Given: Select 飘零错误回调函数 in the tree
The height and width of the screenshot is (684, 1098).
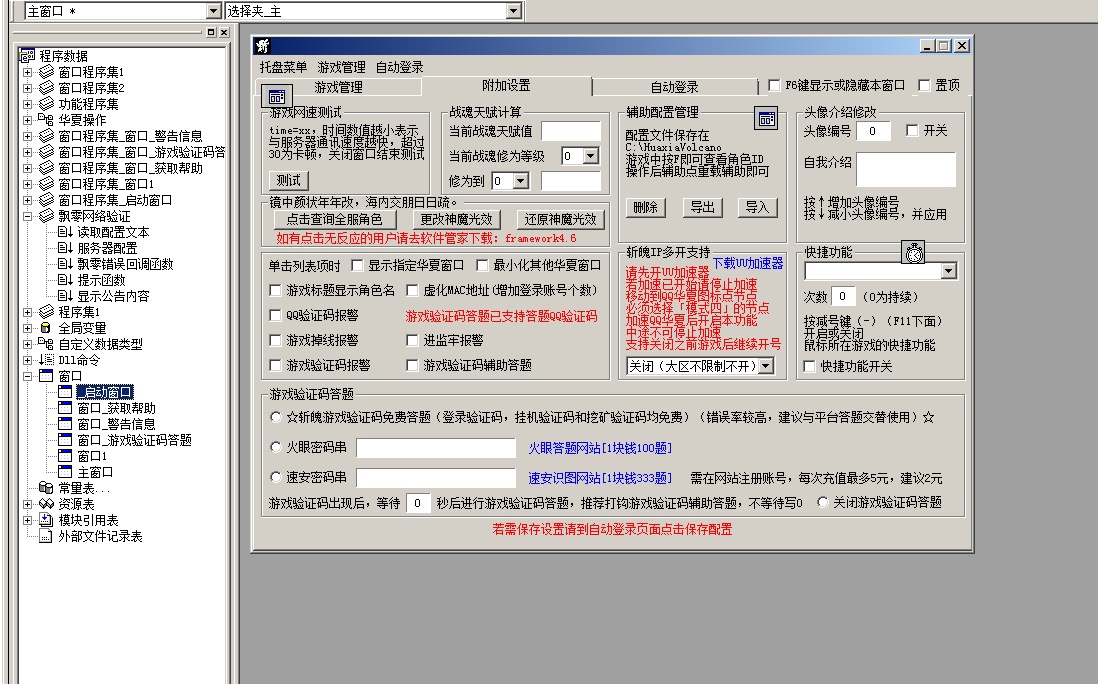Looking at the screenshot, I should click(125, 264).
